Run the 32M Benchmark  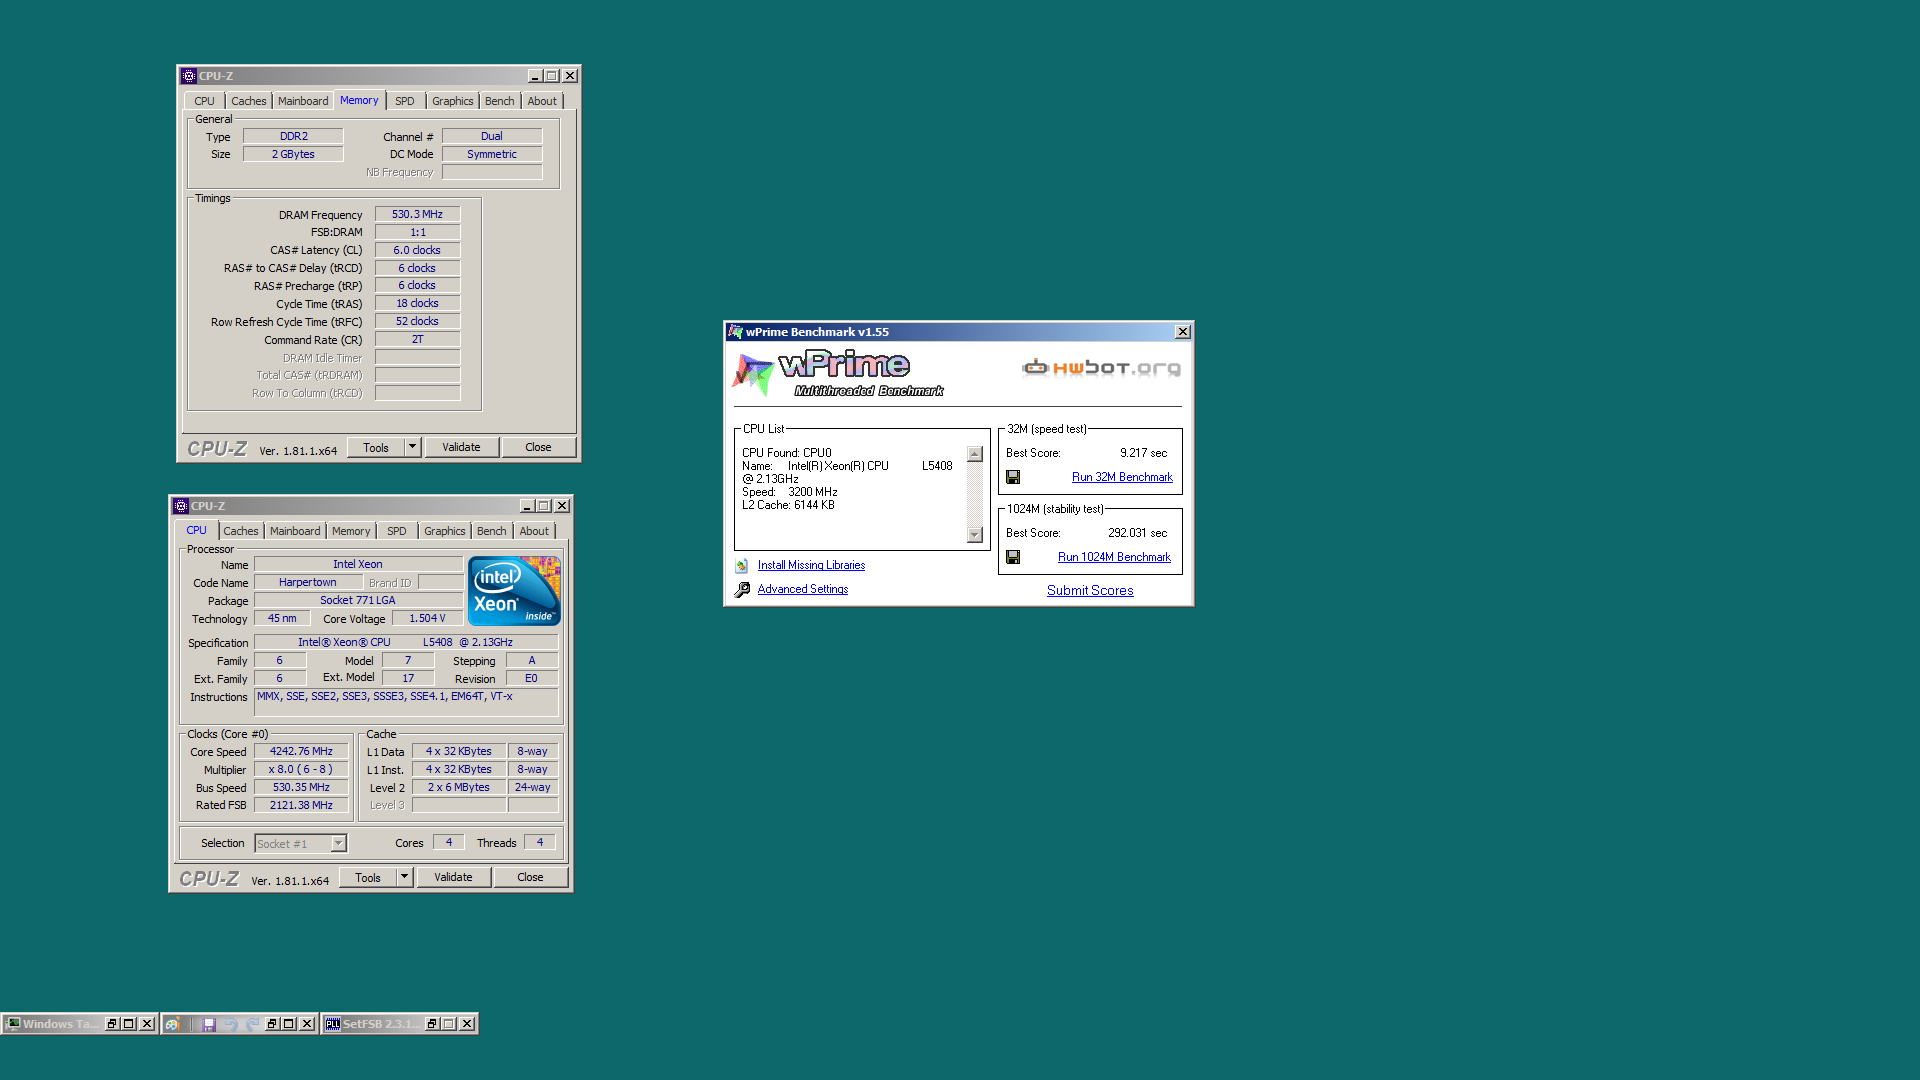[x=1122, y=477]
